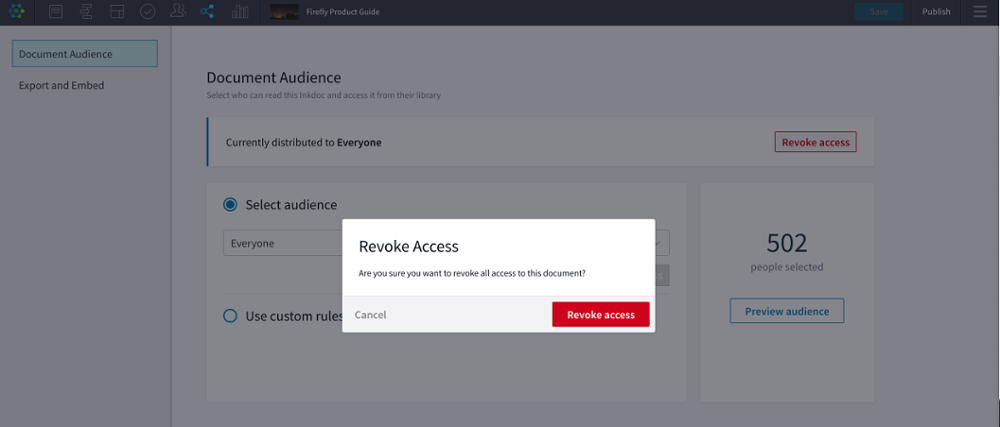Open the people collaborators icon
Image resolution: width=1000 pixels, height=427 pixels.
coord(179,11)
